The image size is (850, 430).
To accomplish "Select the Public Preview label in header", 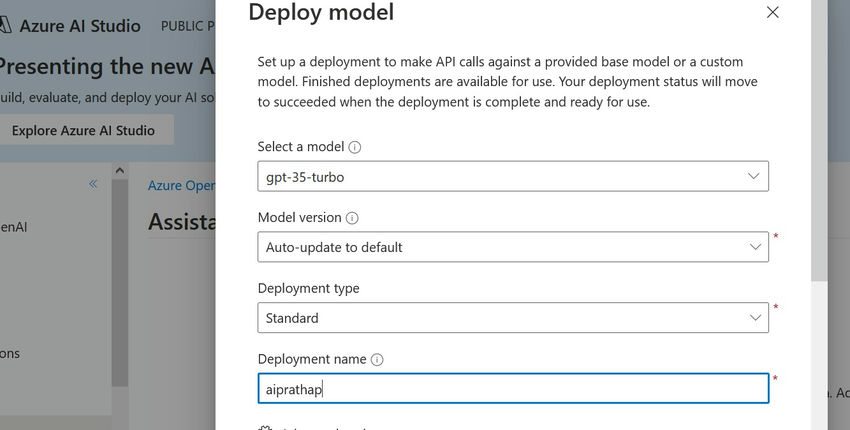I will click(188, 26).
